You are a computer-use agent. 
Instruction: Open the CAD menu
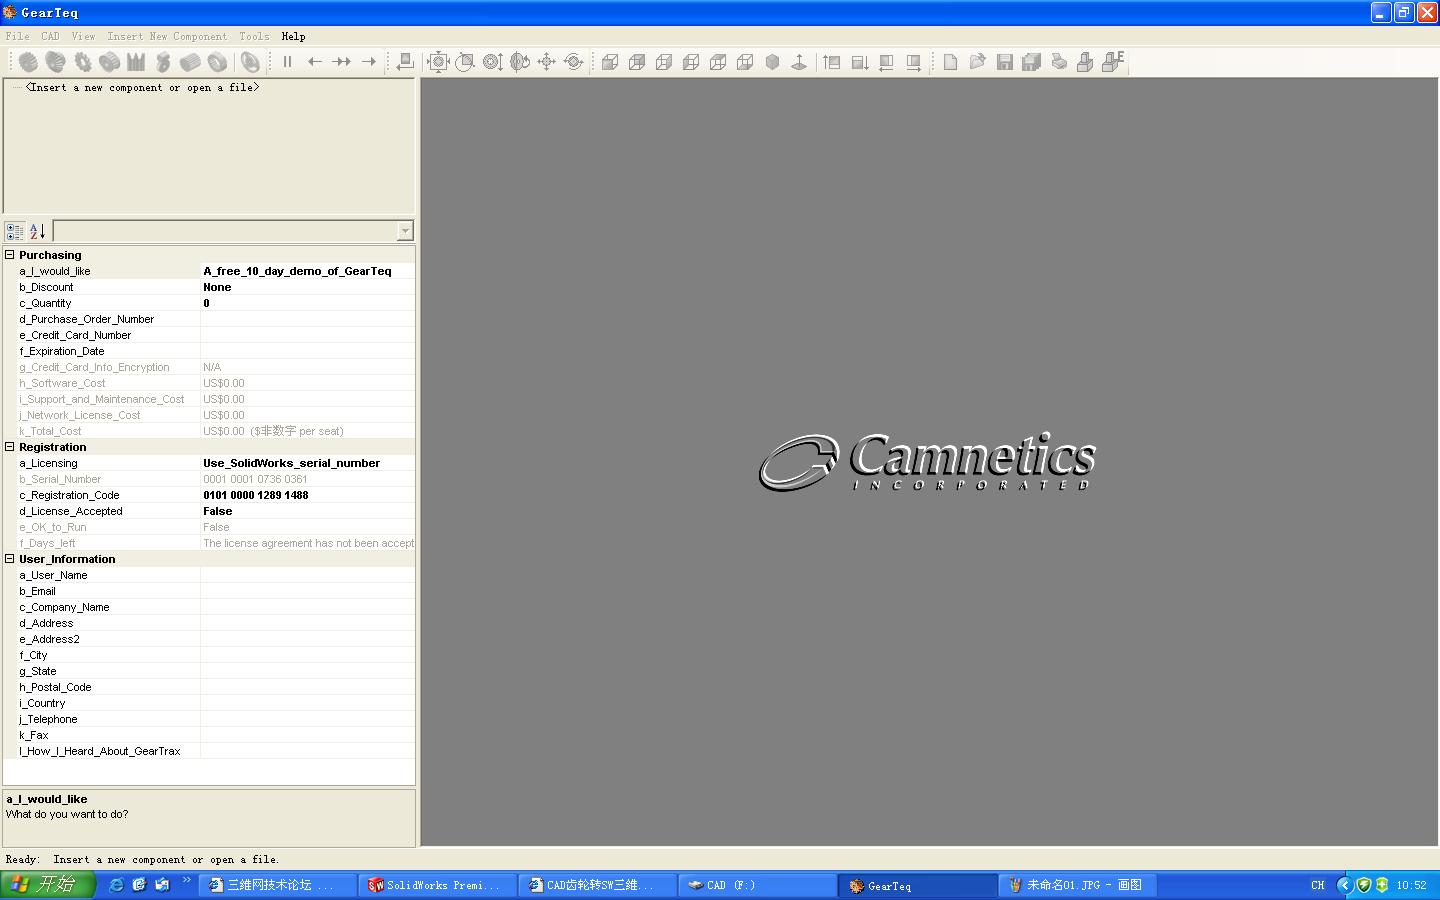pos(51,36)
